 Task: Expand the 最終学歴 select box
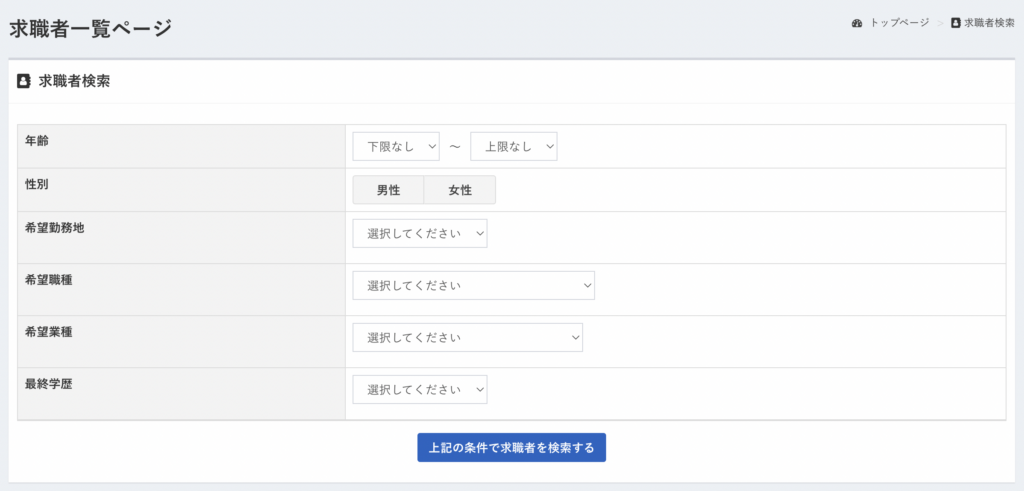point(420,389)
